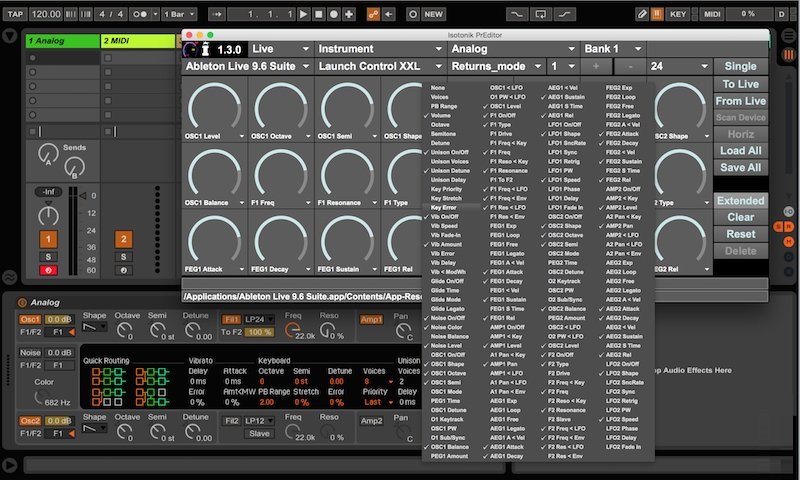Stop playback with the Stop button

tap(318, 14)
